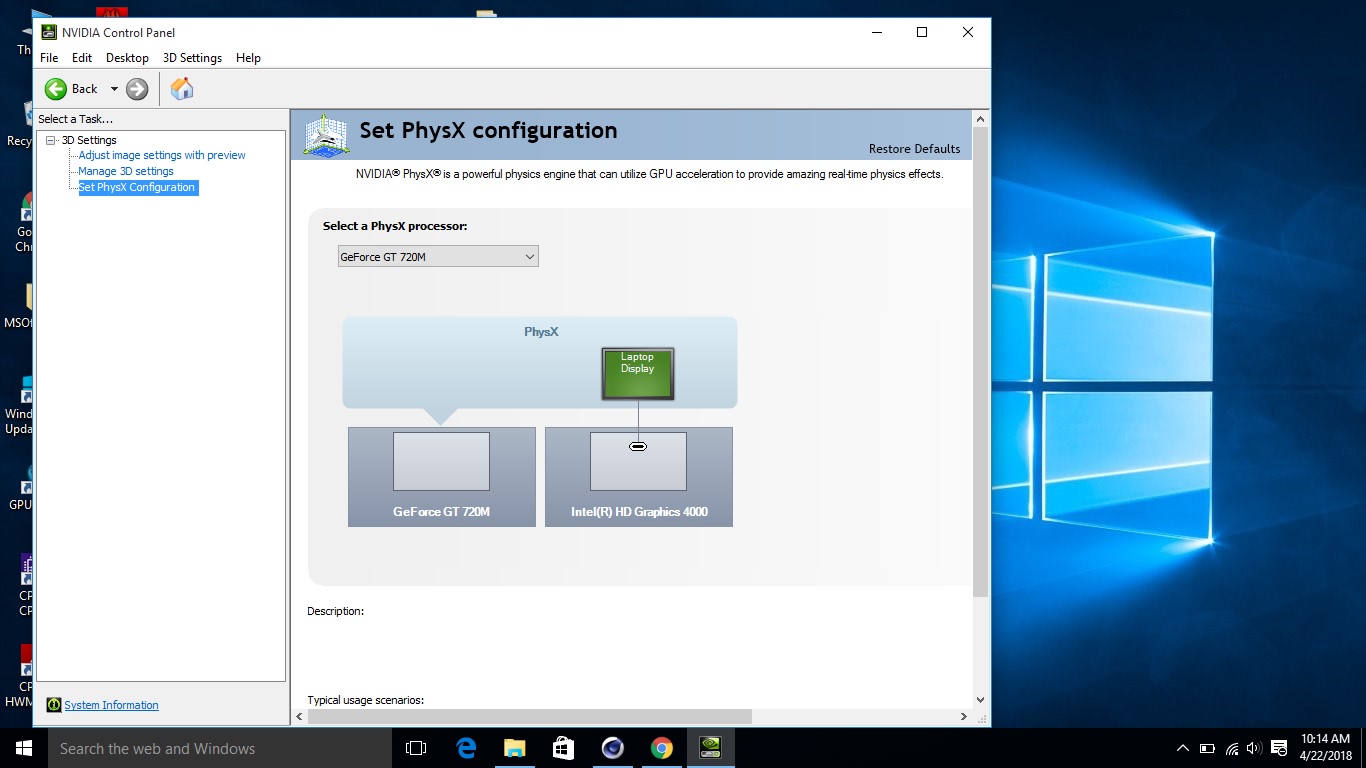Click the System Information icon
This screenshot has height=768, width=1366.
tap(54, 705)
